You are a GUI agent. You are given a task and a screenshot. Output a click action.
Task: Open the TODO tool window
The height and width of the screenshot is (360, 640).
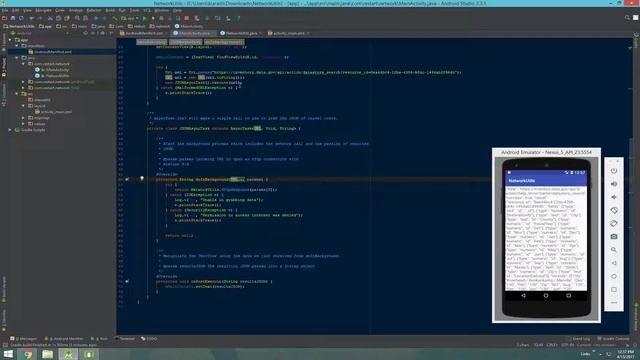point(149,339)
